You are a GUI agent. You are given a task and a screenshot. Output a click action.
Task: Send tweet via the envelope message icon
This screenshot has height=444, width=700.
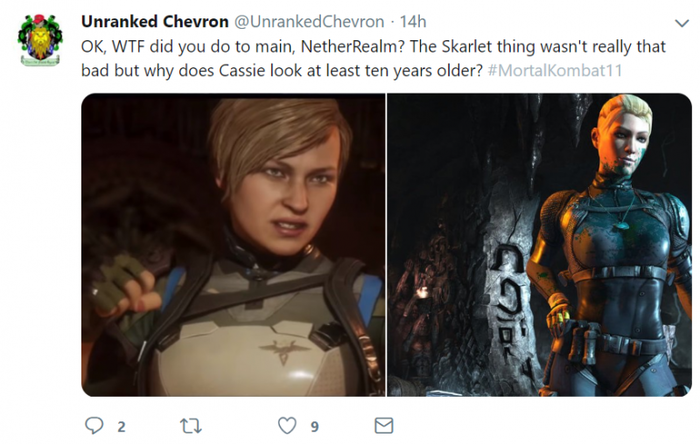[x=383, y=425]
